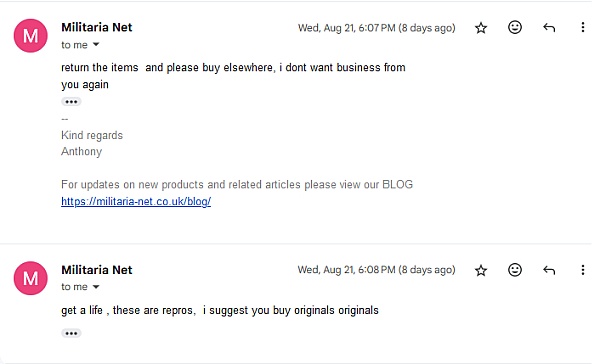Click the sender avatar on first email

point(31,36)
